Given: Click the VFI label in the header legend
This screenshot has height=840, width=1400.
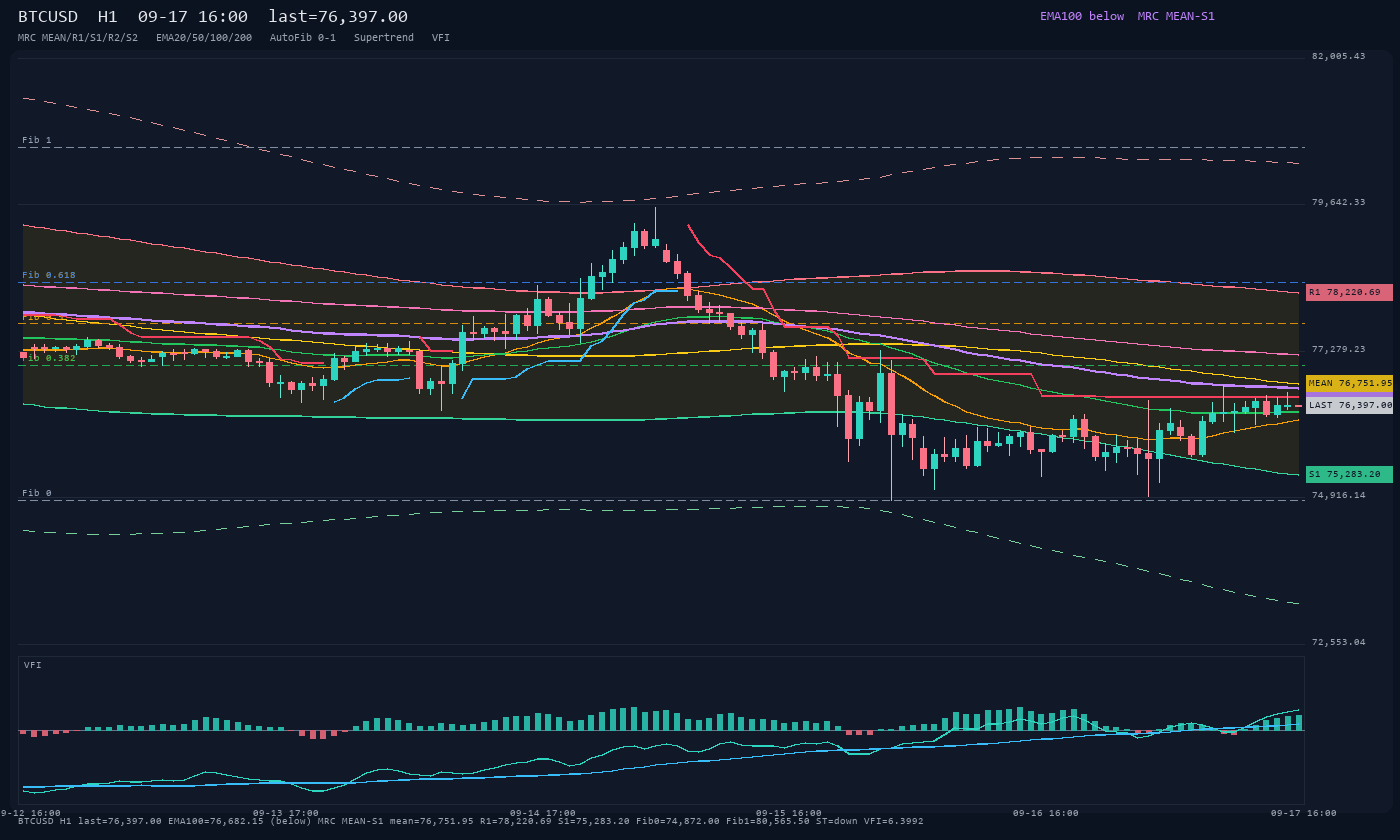Looking at the screenshot, I should click(441, 38).
